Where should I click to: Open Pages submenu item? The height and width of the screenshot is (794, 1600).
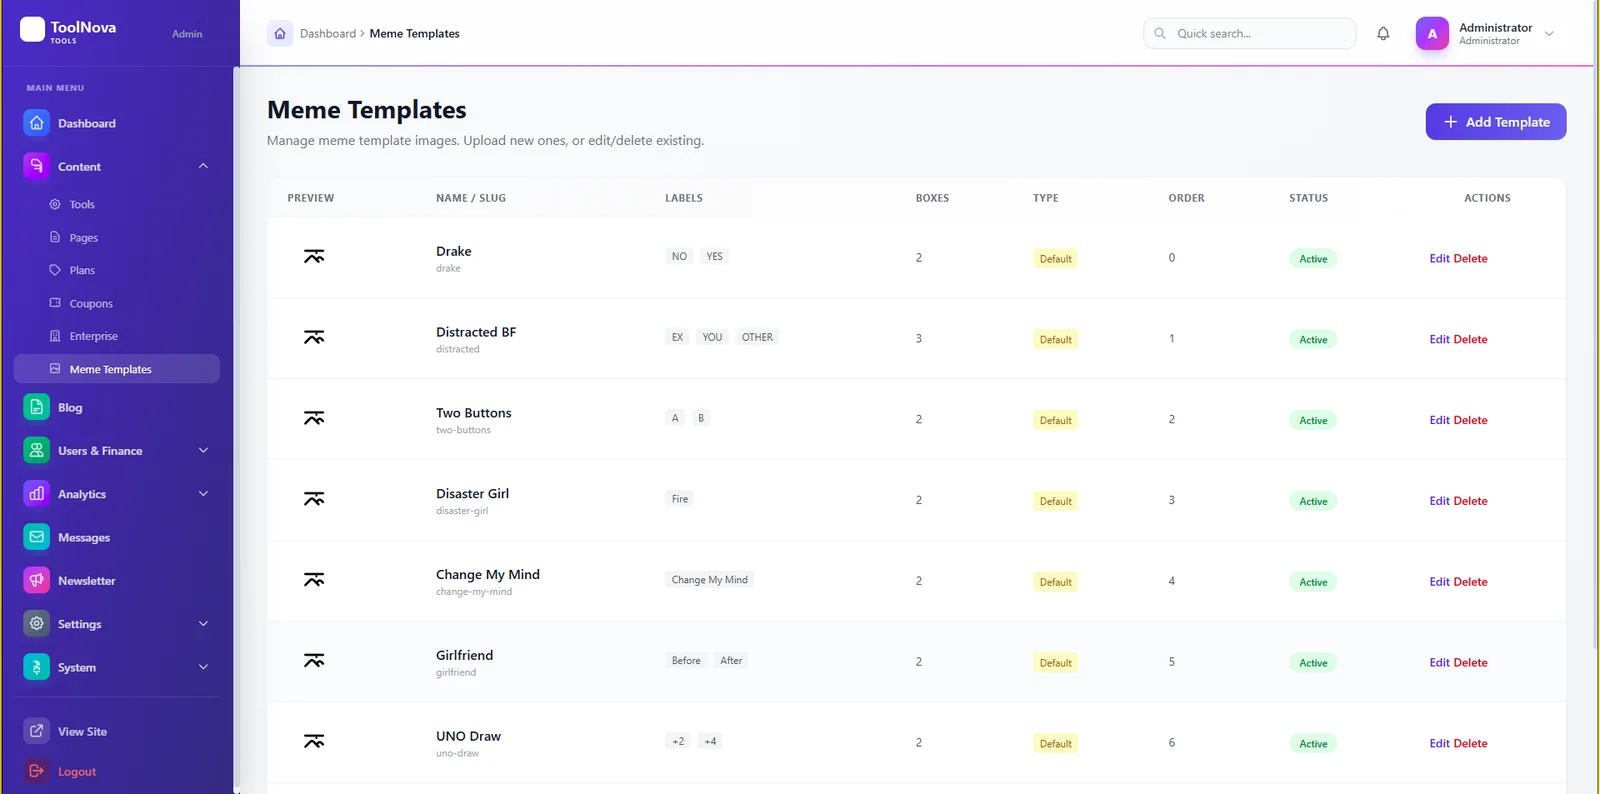coord(84,238)
